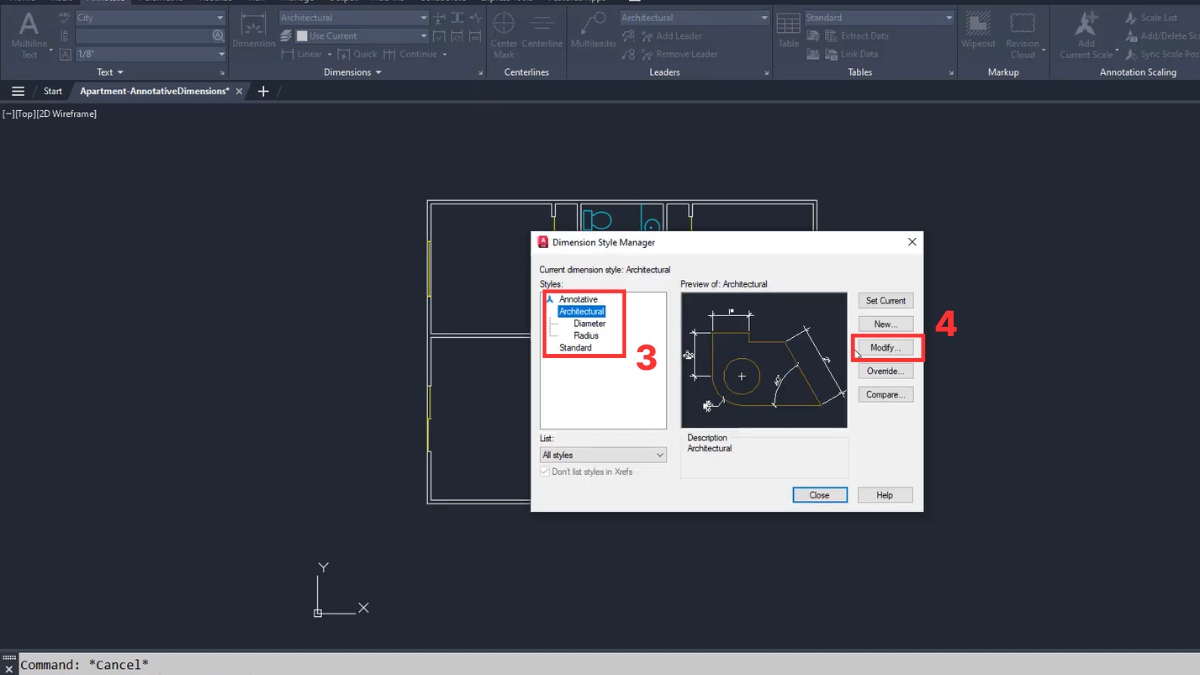This screenshot has height=675, width=1200.
Task: Select the Multiline Text tool
Action: coord(29,35)
